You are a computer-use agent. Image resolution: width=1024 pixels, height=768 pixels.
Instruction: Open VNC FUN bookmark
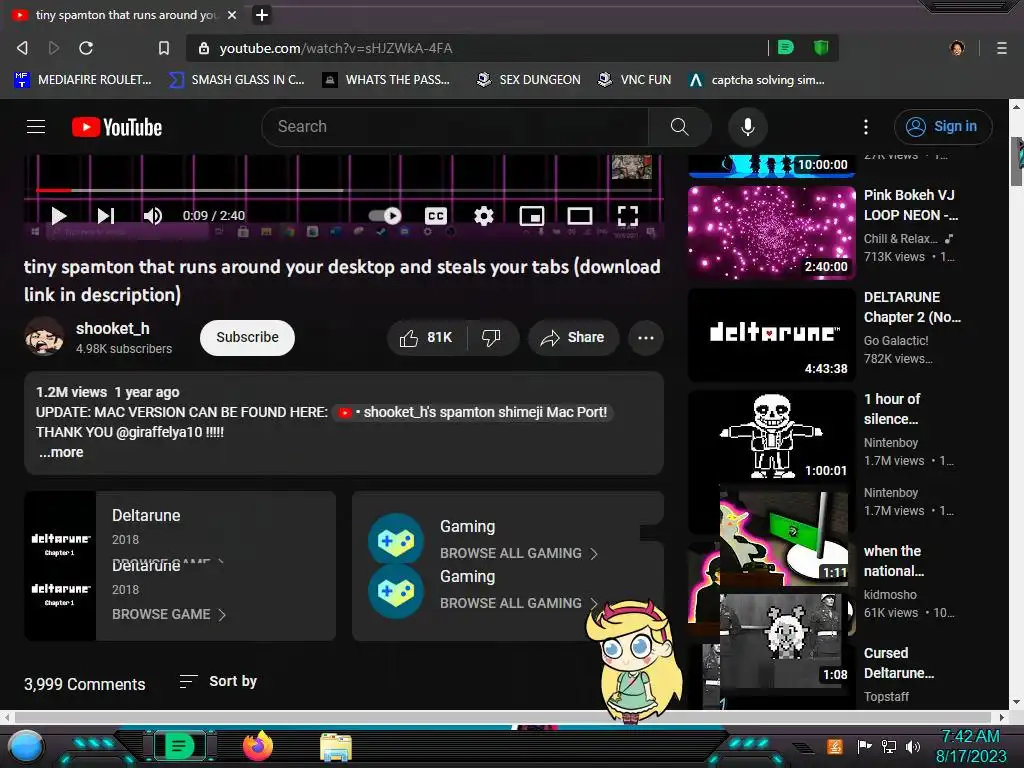635,80
